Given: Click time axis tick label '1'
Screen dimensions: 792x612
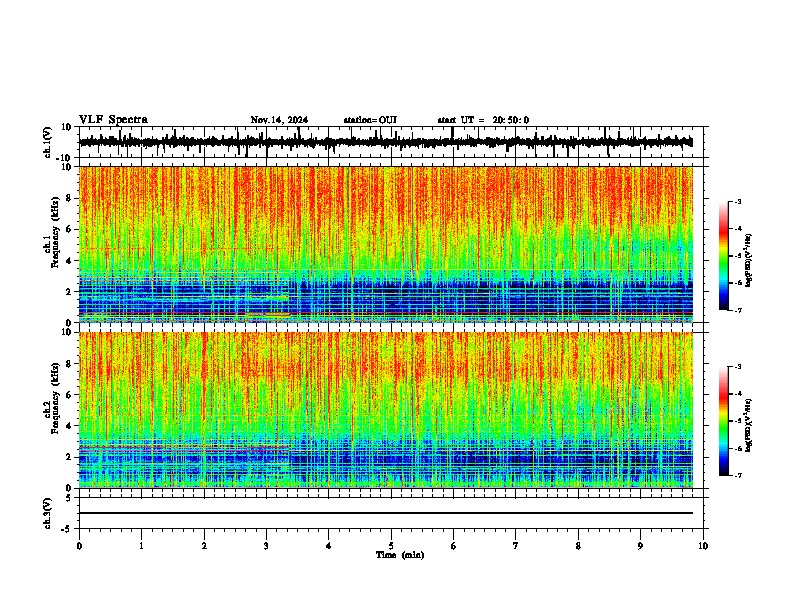Looking at the screenshot, I should [141, 546].
